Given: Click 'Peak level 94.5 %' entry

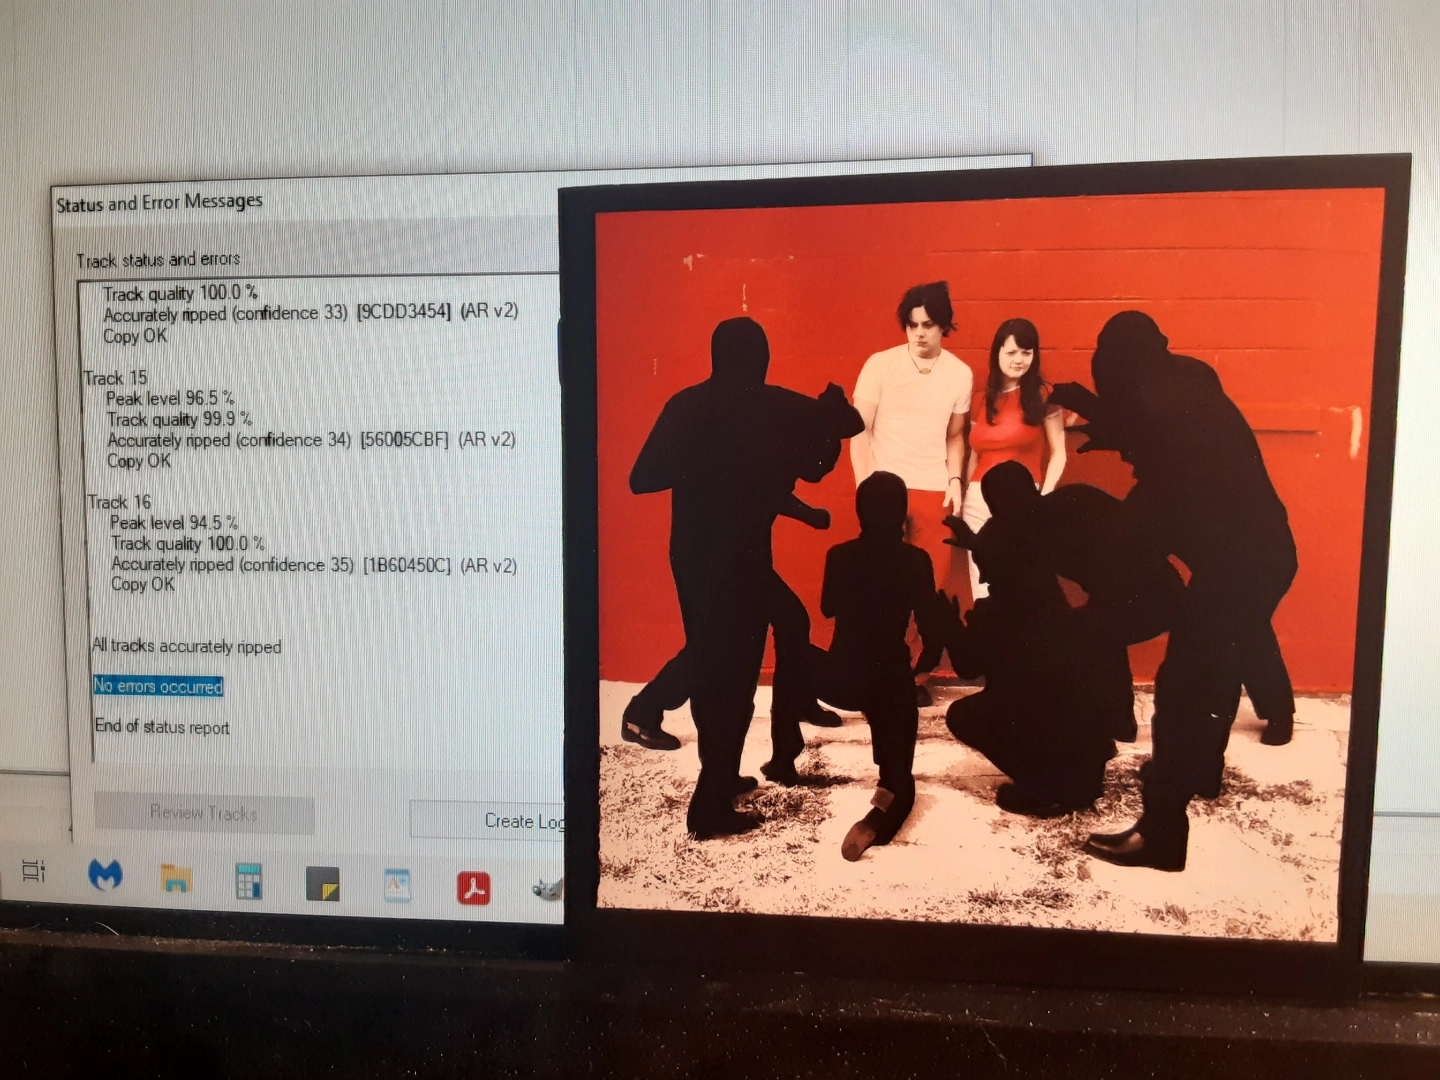Looking at the screenshot, I should click(174, 523).
